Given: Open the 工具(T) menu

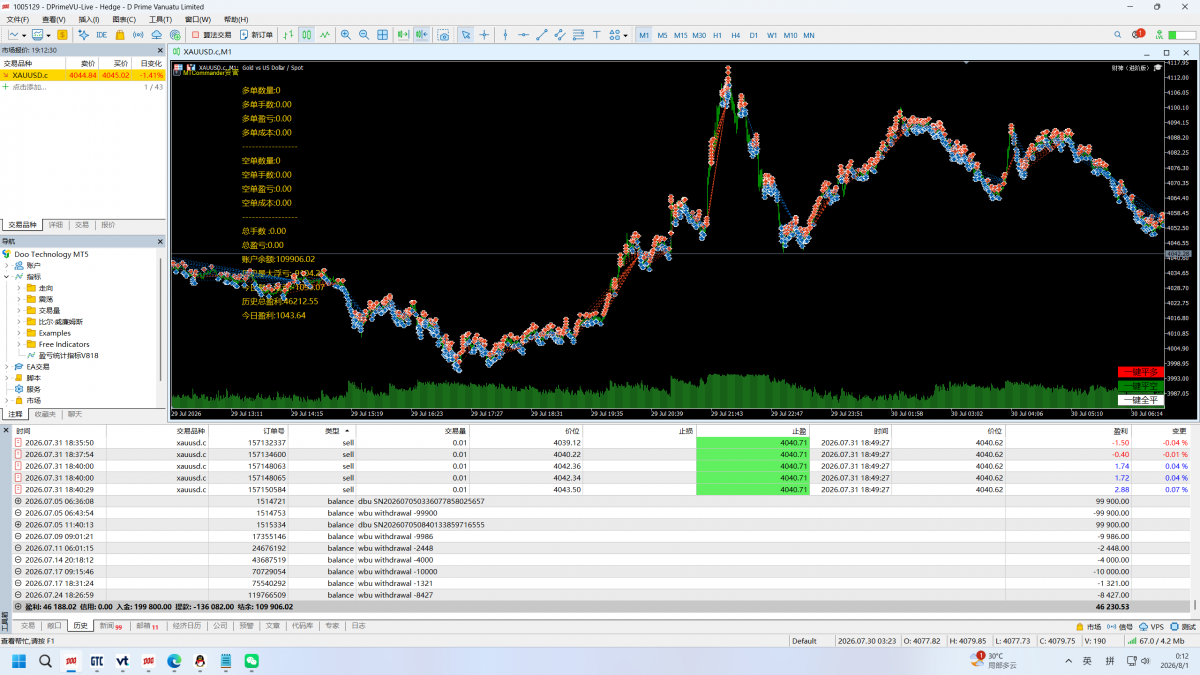Looking at the screenshot, I should 160,19.
